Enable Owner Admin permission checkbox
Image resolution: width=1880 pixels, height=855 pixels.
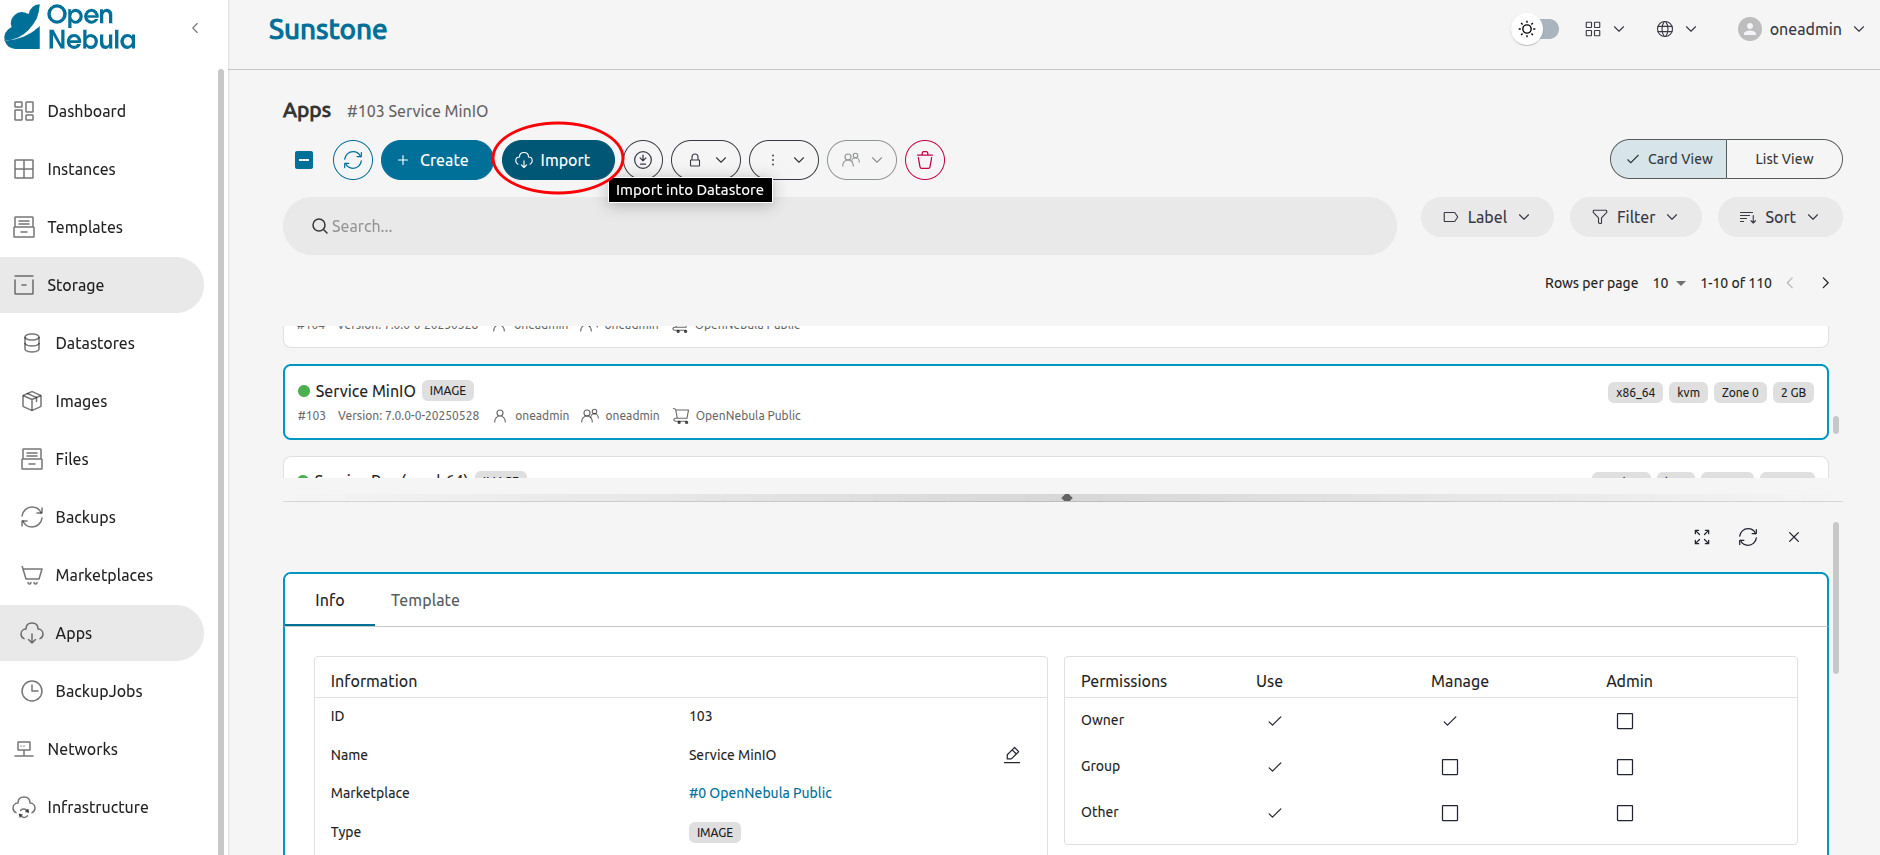click(1625, 721)
